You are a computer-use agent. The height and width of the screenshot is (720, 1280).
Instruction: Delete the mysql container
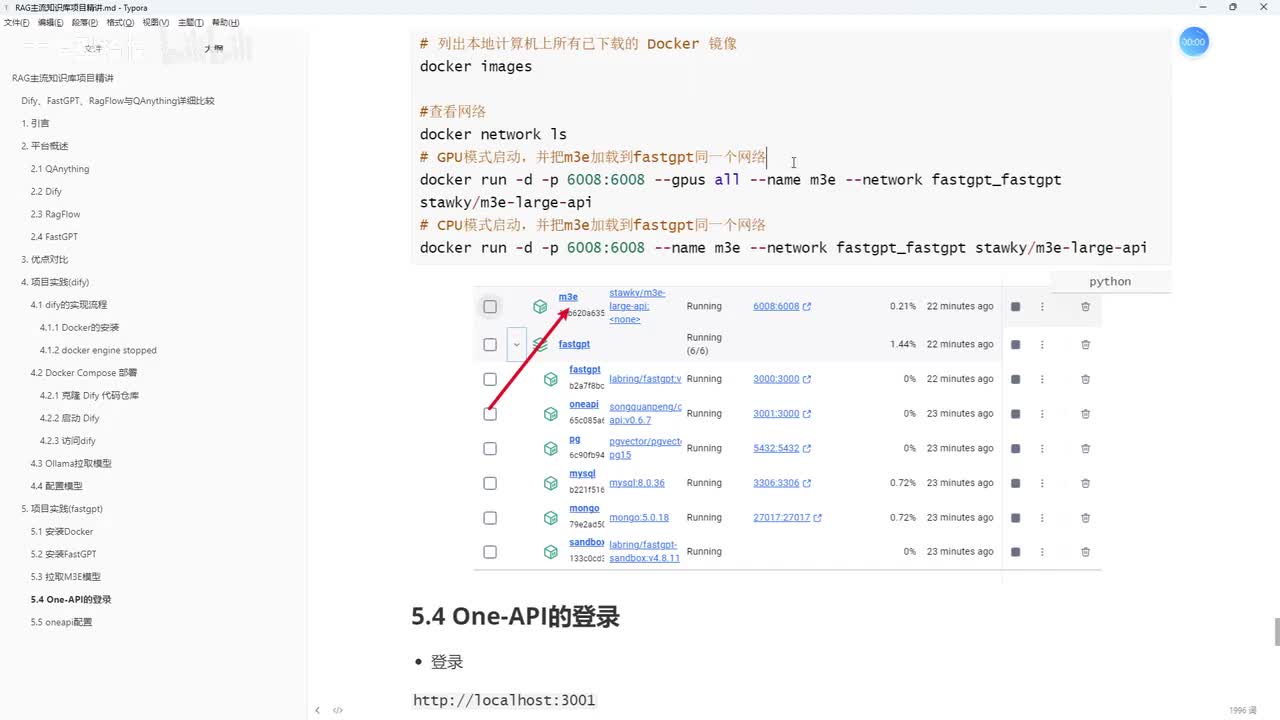click(1085, 483)
